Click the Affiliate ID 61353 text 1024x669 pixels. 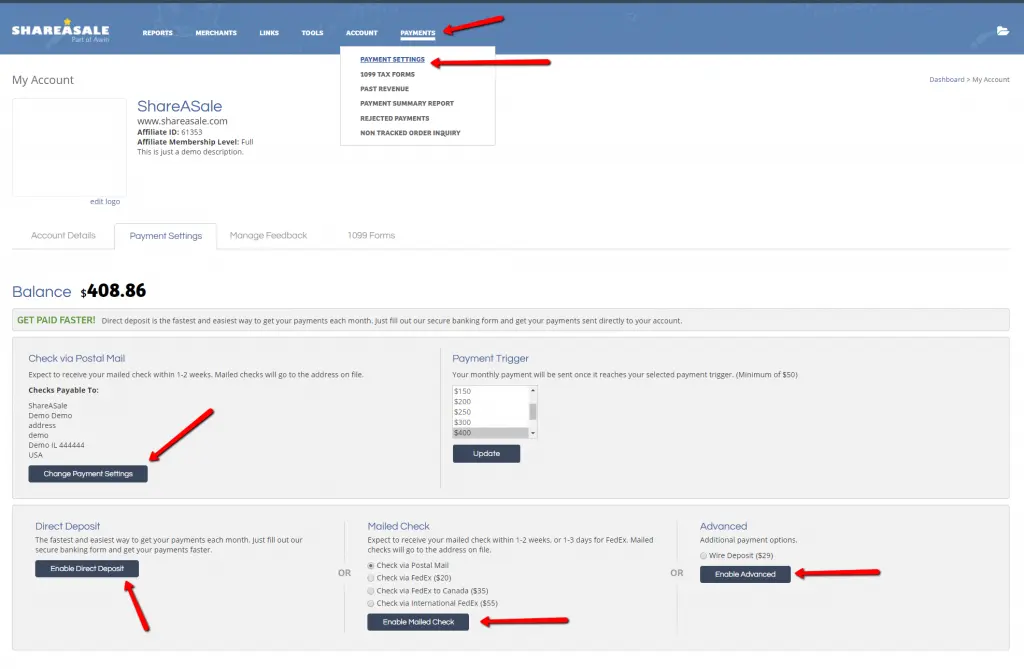(170, 132)
